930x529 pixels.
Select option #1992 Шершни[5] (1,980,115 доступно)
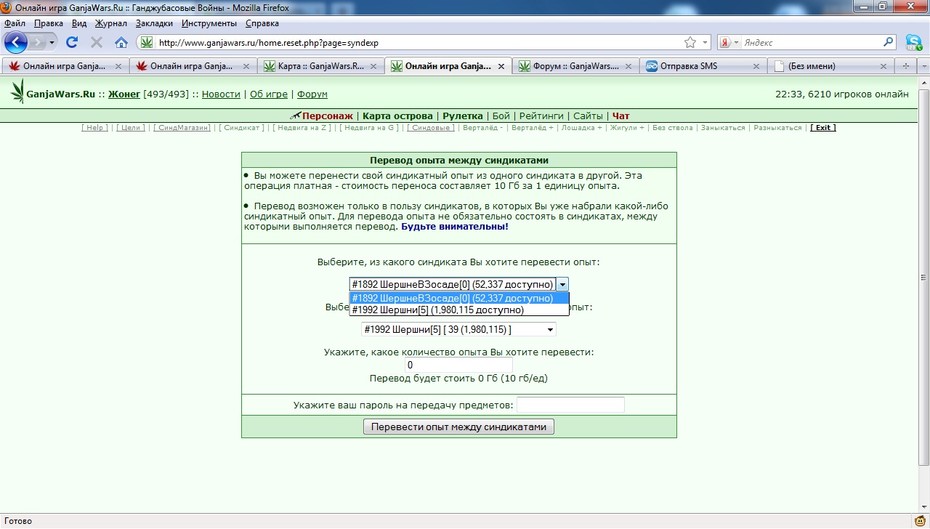459,310
